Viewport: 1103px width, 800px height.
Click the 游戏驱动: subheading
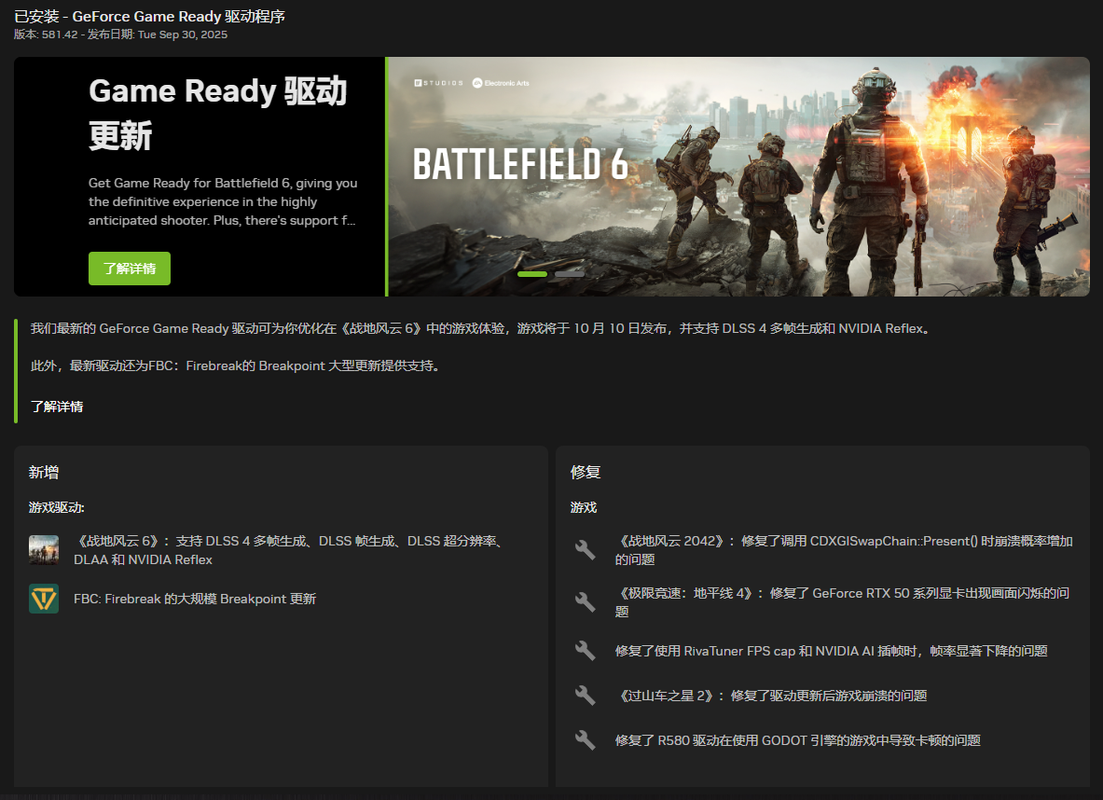tap(56, 507)
